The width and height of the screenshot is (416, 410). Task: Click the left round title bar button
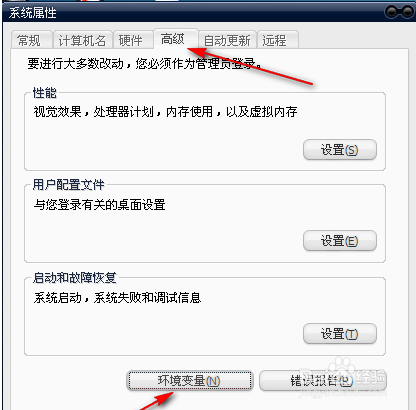click(x=391, y=12)
